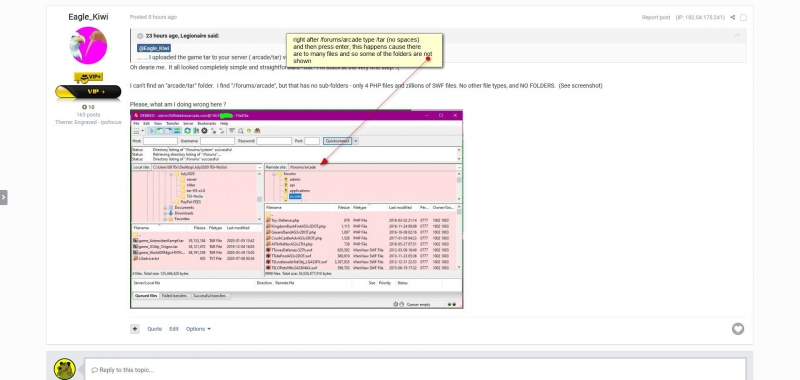Viewport: 800px width, 380px height.
Task: Click the frog avatar beside the reply box
Action: click(x=65, y=369)
